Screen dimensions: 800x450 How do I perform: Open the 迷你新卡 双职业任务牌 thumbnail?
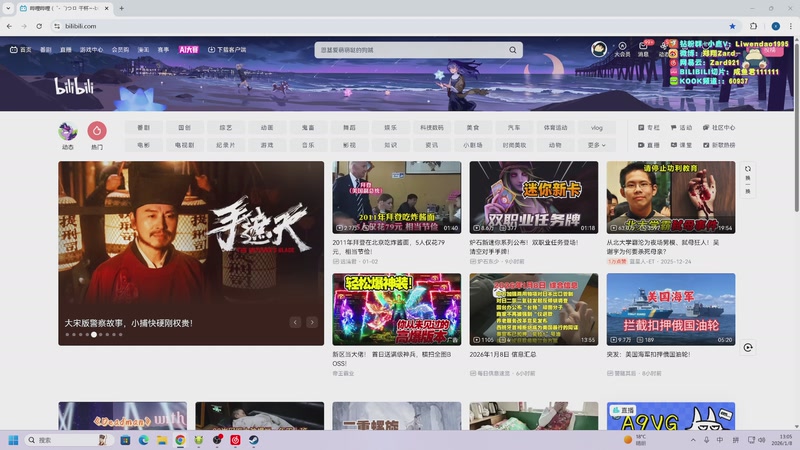(534, 197)
